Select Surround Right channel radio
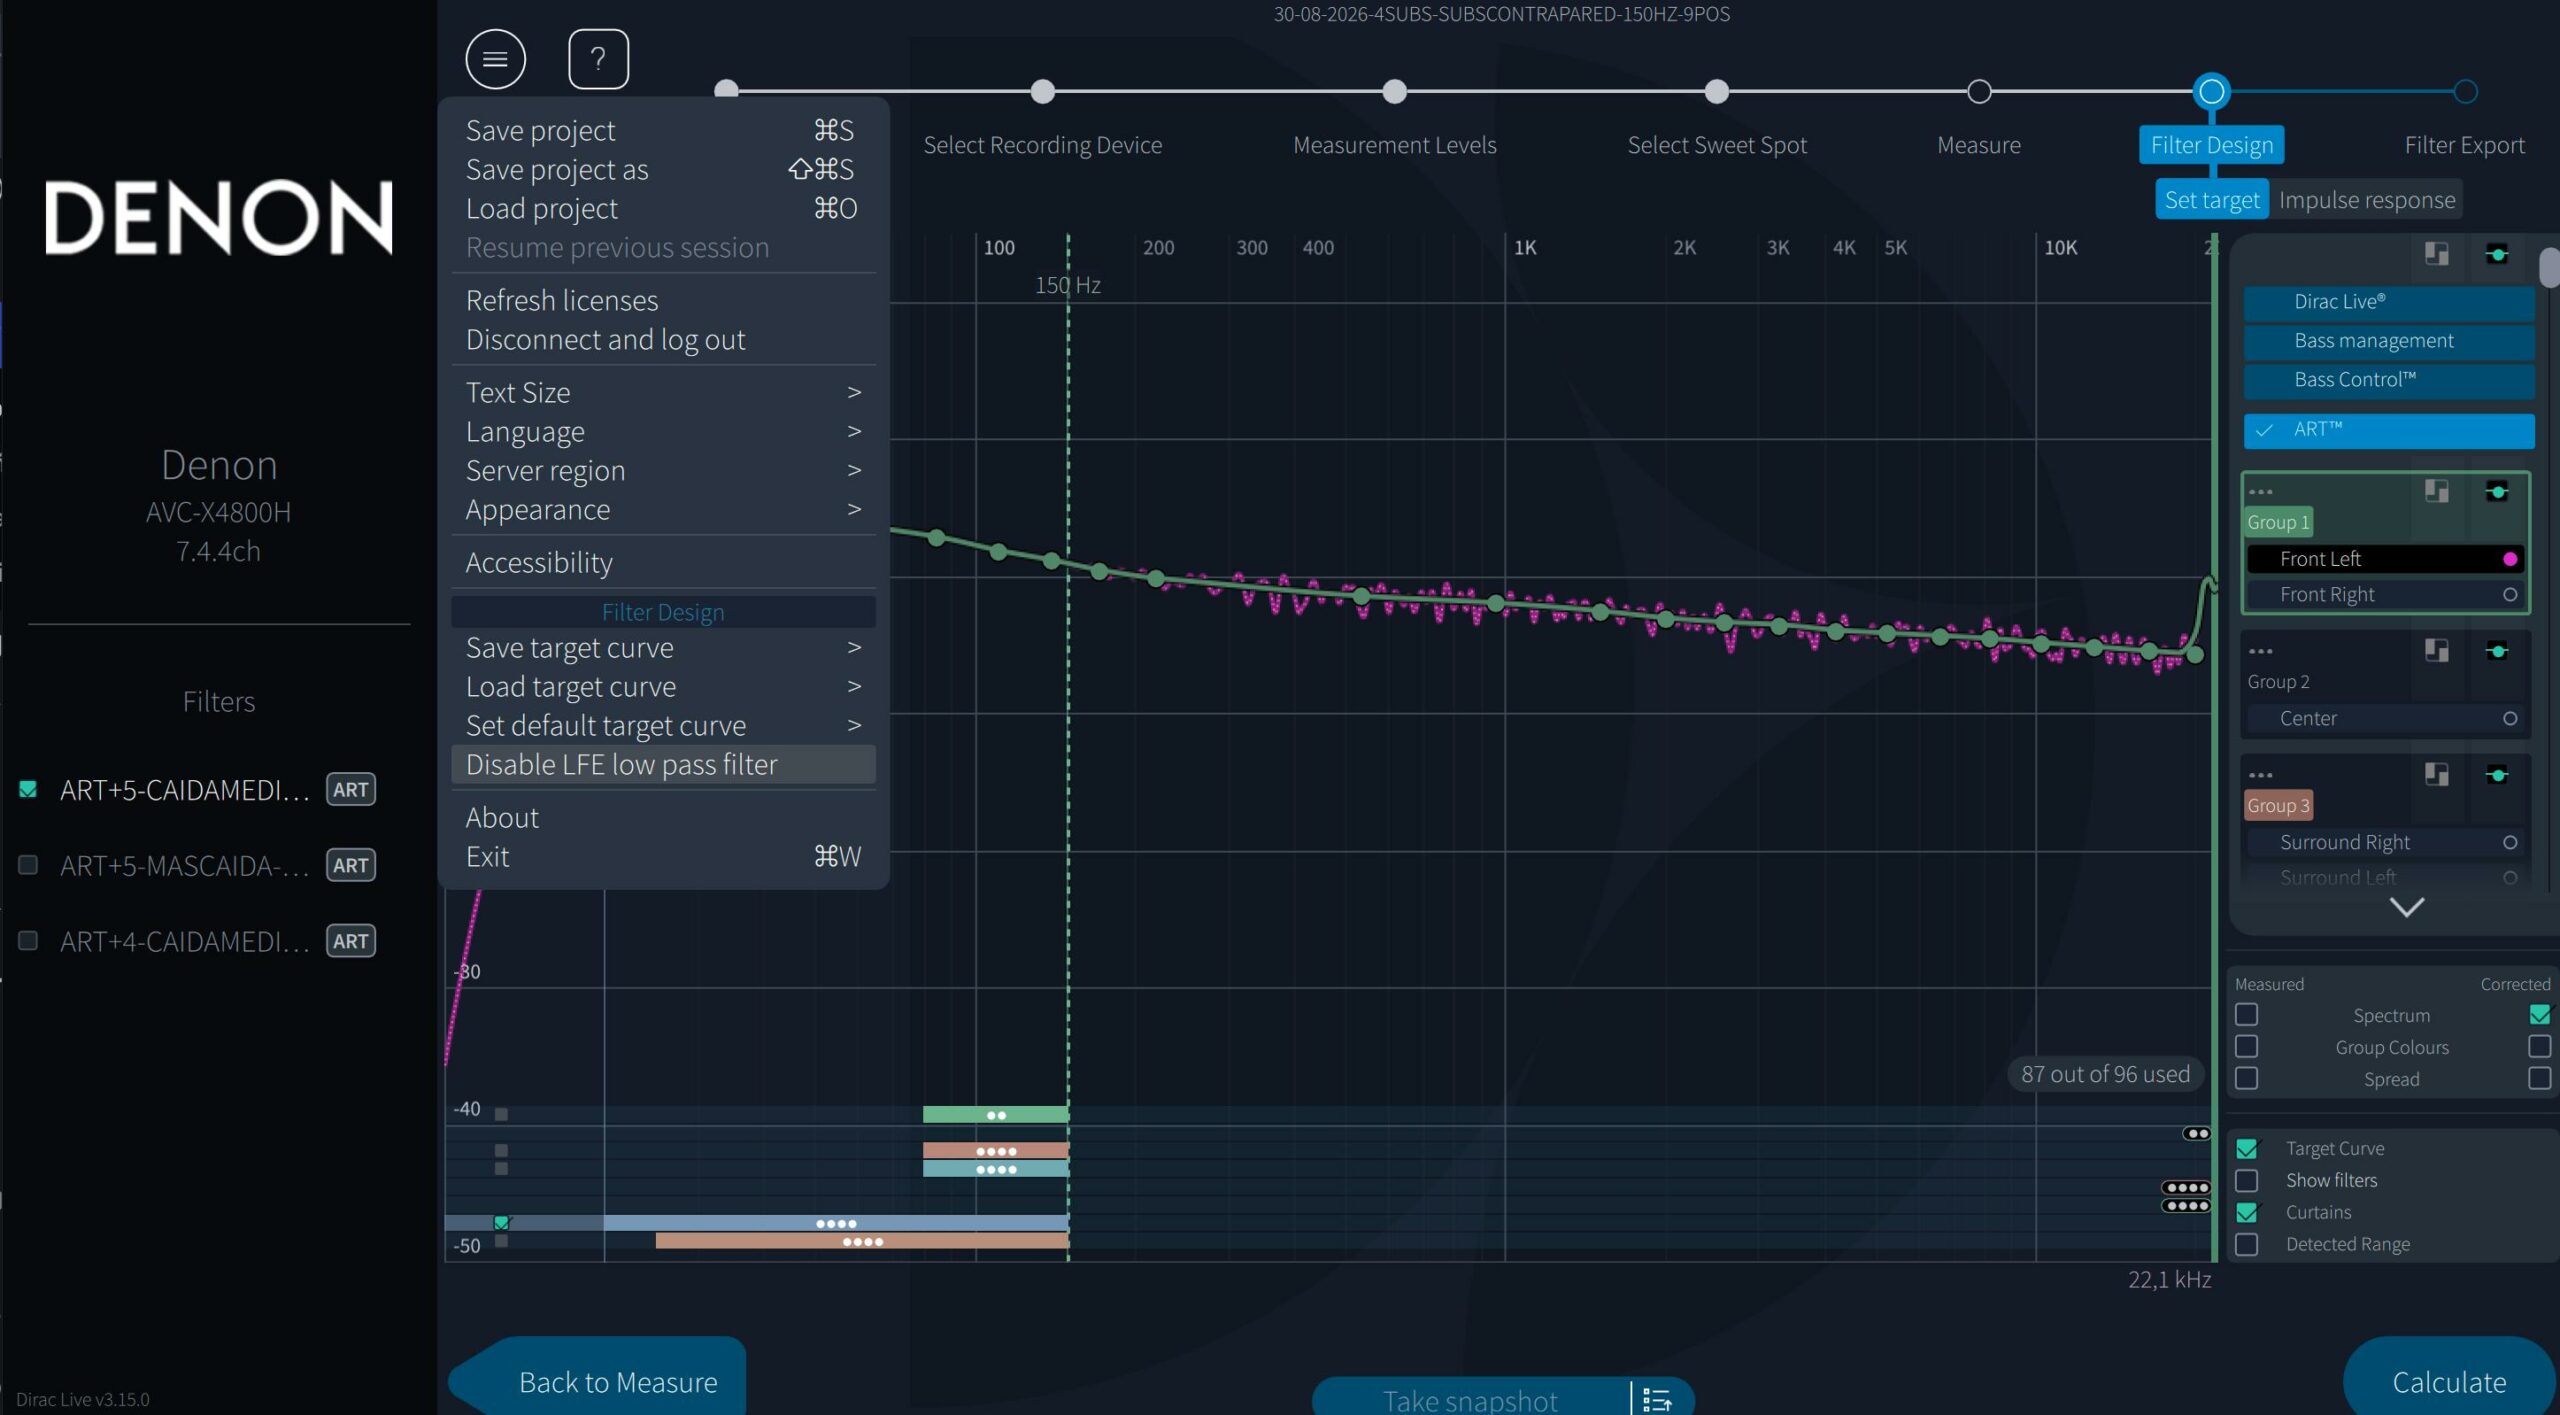Viewport: 2560px width, 1415px height. tap(2510, 842)
